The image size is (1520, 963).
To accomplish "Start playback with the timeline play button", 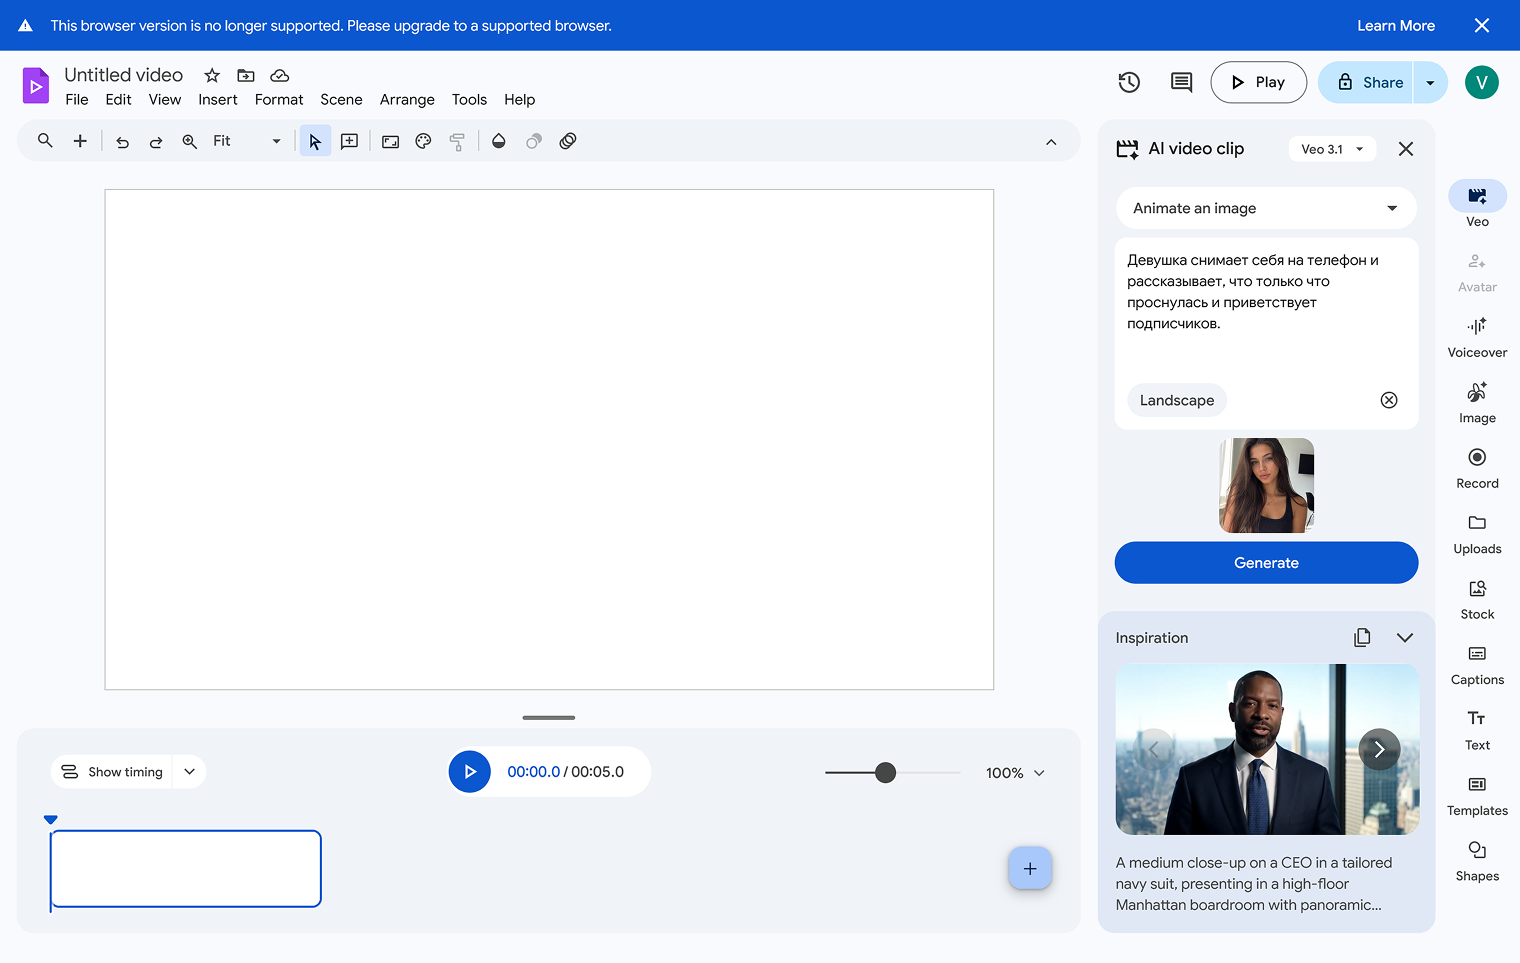I will [470, 772].
